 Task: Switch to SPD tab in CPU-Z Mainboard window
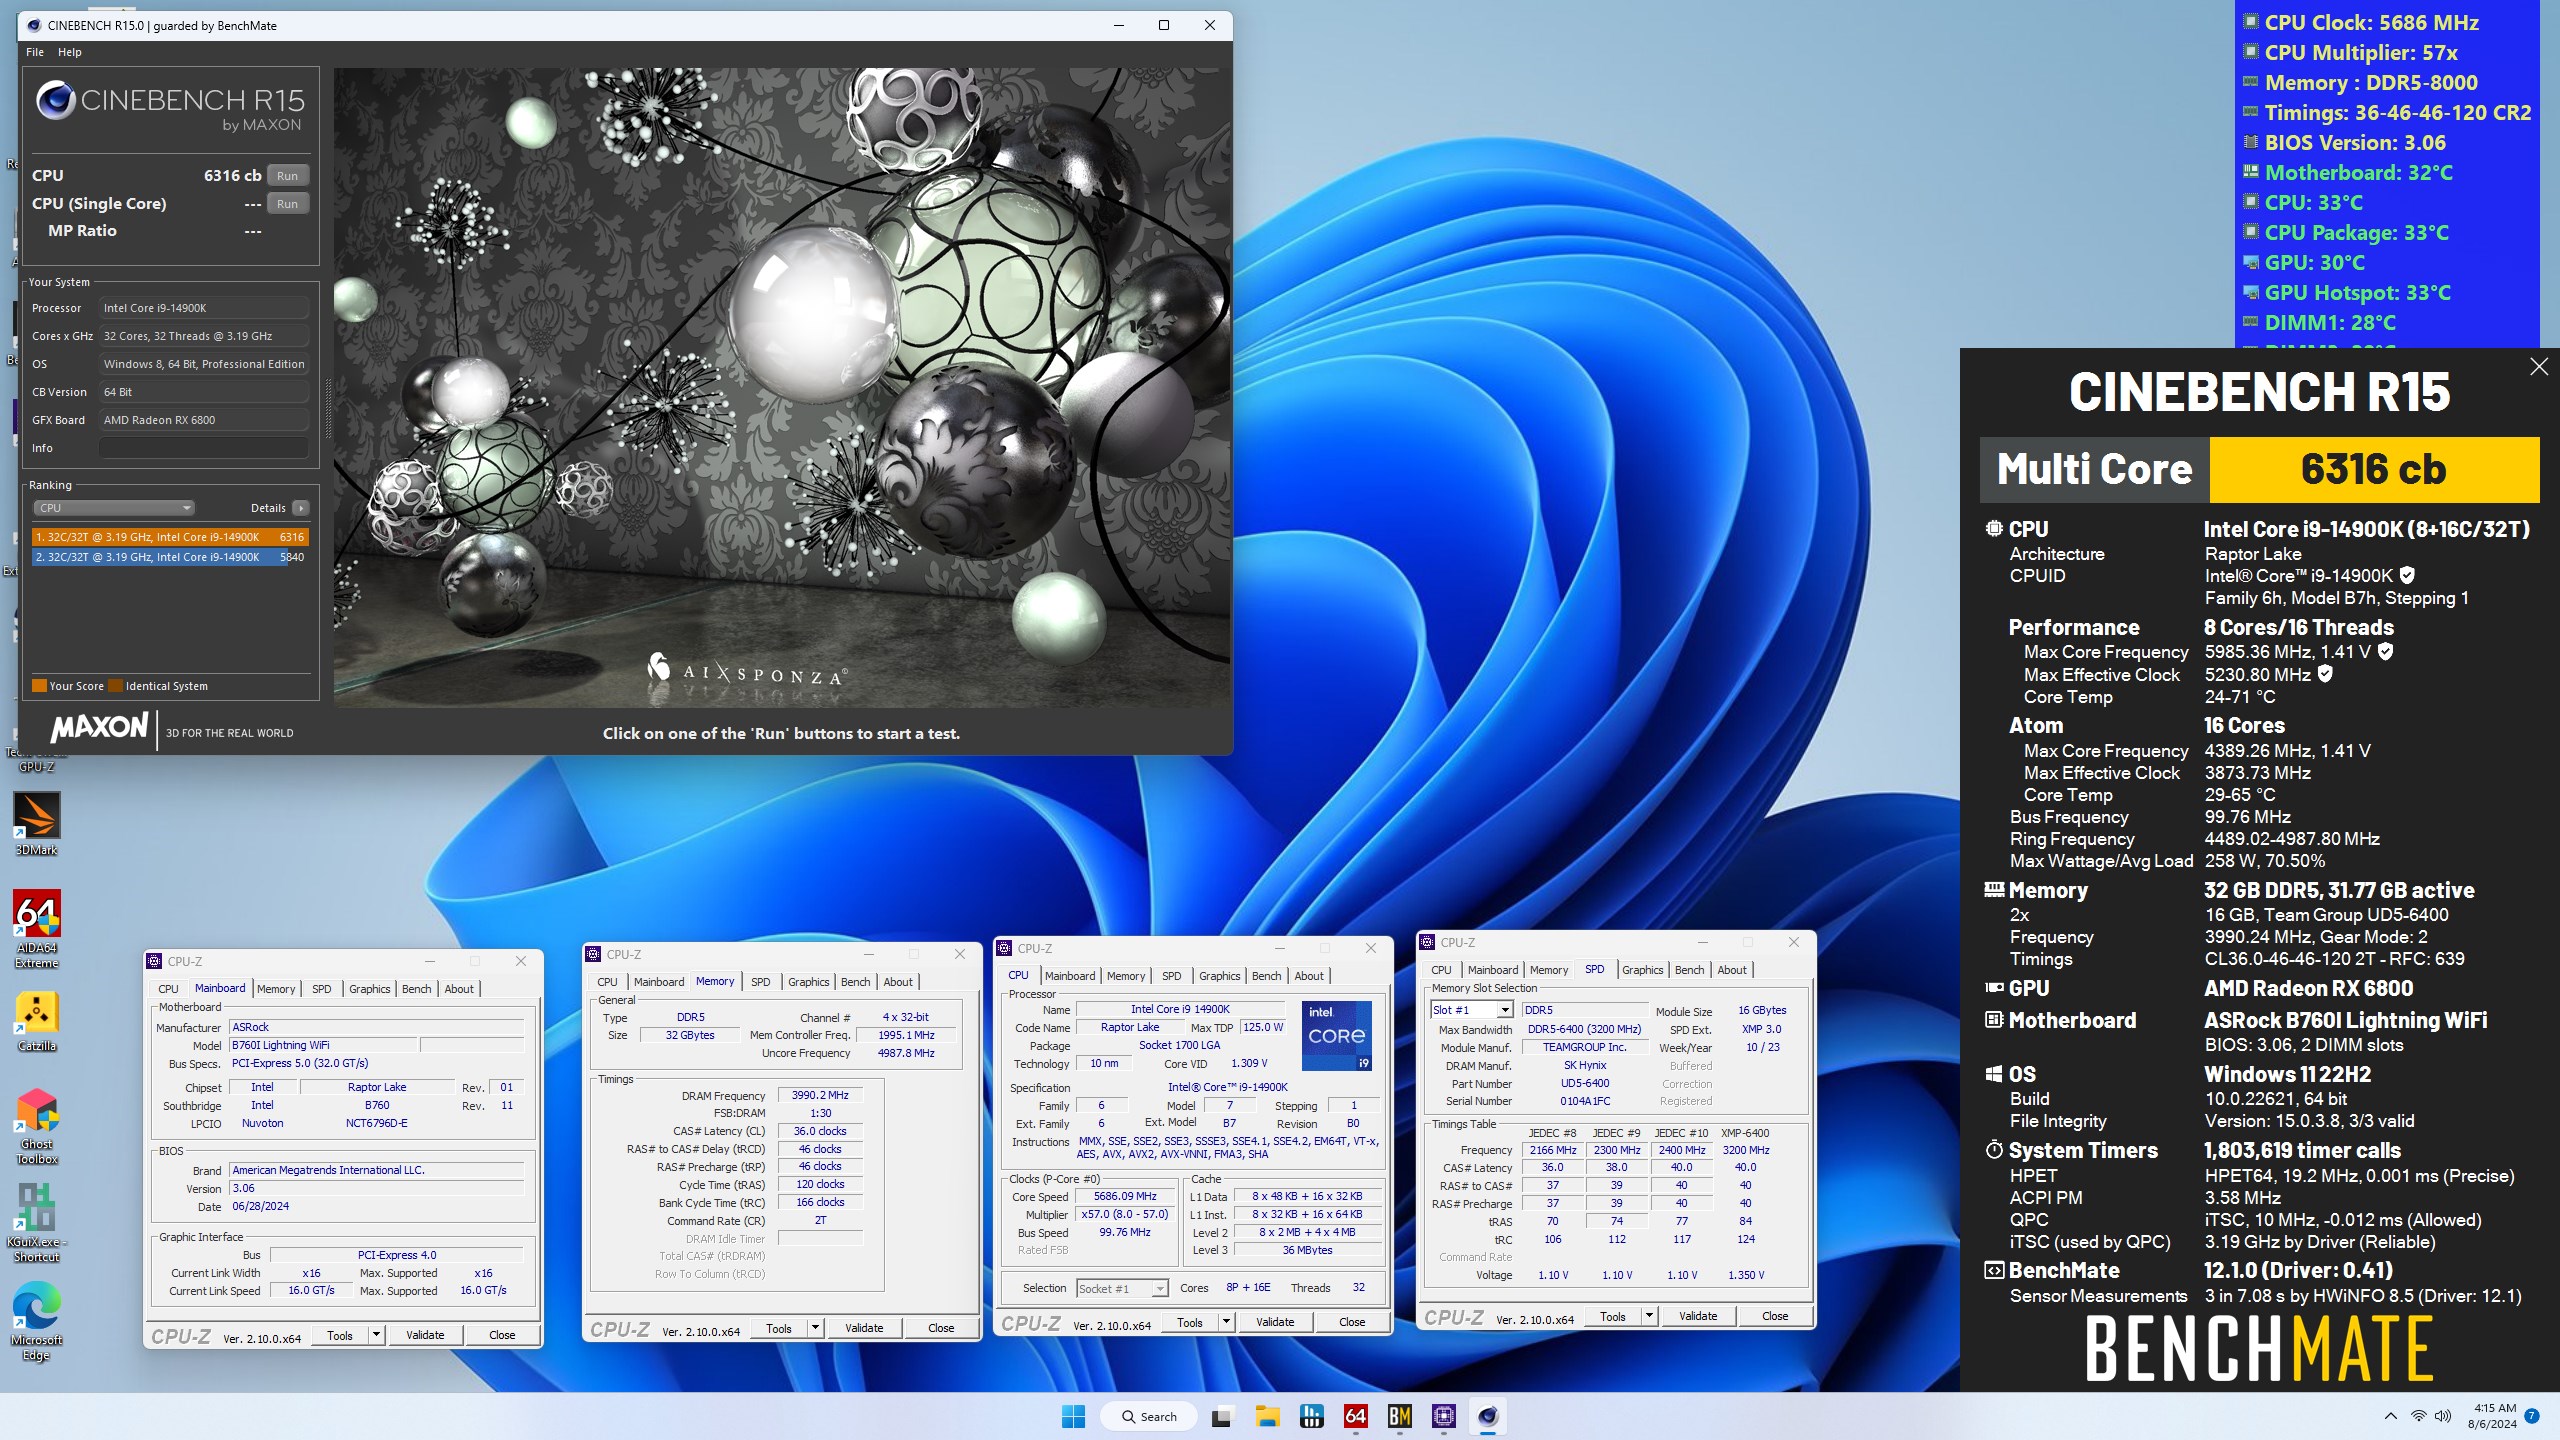[x=322, y=989]
